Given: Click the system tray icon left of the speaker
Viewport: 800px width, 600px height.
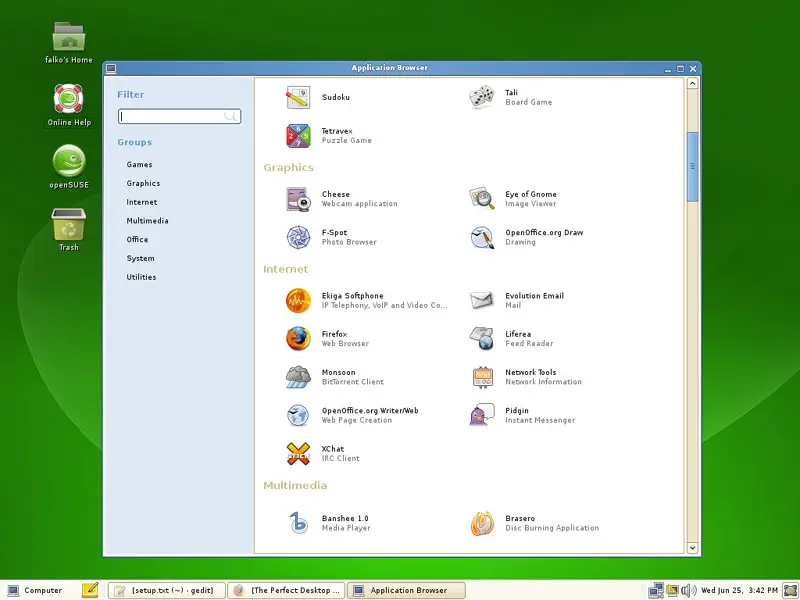Looking at the screenshot, I should [672, 590].
